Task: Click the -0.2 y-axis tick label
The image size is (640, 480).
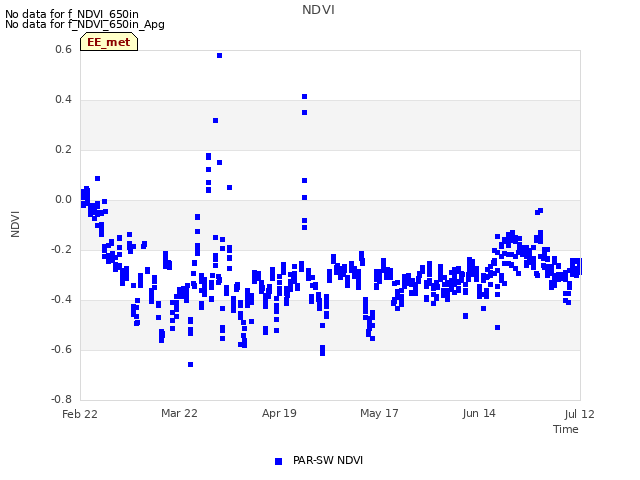Action: click(61, 249)
